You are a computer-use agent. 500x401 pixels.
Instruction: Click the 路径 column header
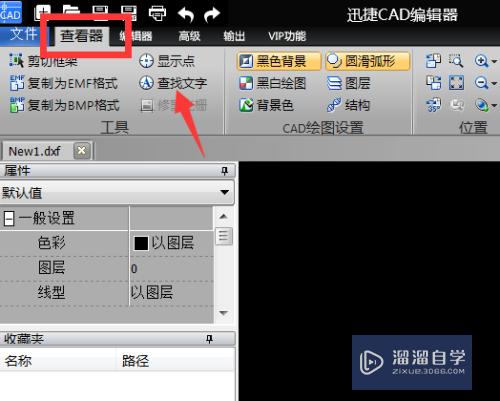coord(176,361)
